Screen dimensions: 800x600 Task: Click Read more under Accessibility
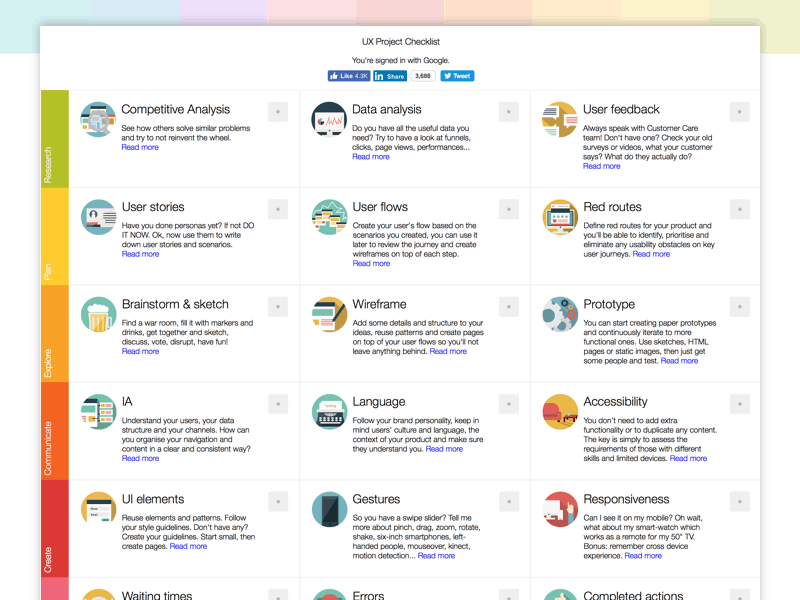(x=688, y=458)
